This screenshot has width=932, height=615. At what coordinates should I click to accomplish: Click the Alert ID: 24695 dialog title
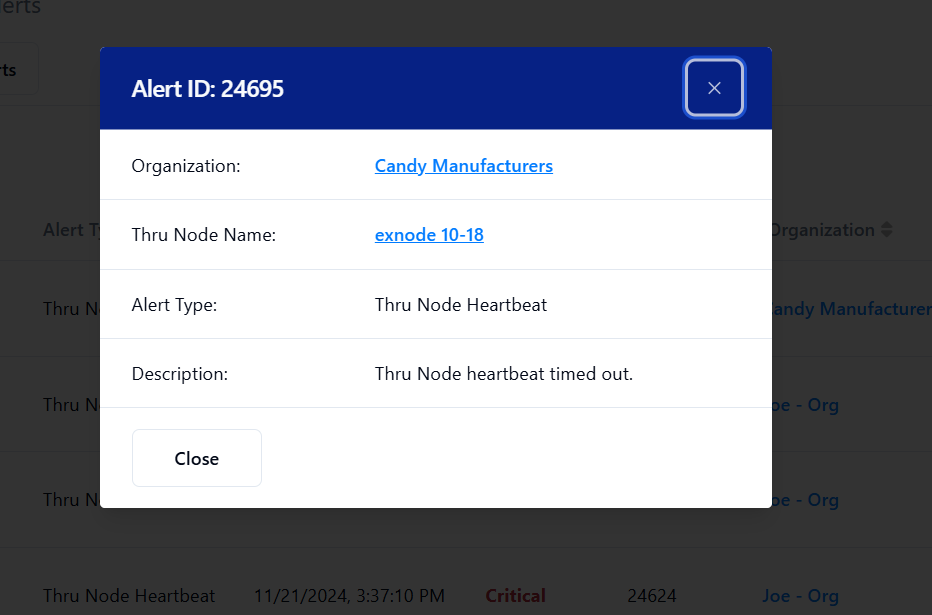(x=208, y=89)
